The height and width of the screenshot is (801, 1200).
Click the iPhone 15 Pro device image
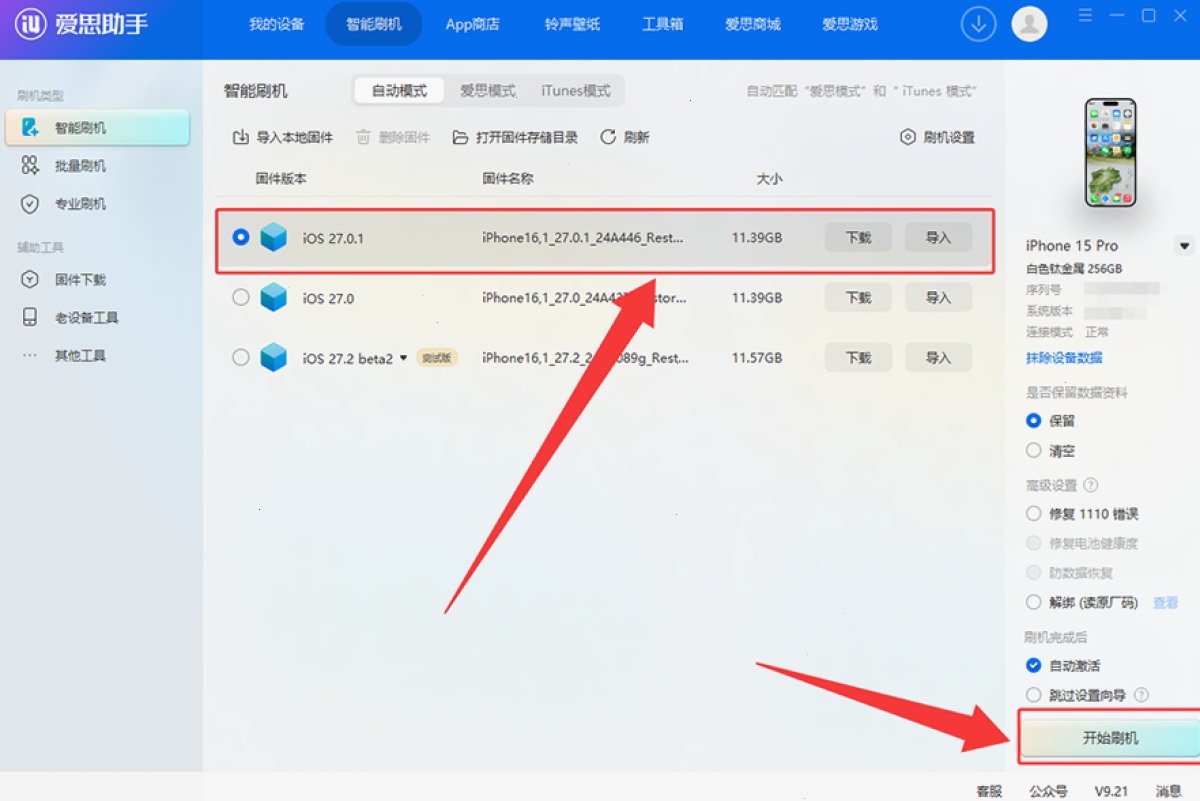point(1110,152)
